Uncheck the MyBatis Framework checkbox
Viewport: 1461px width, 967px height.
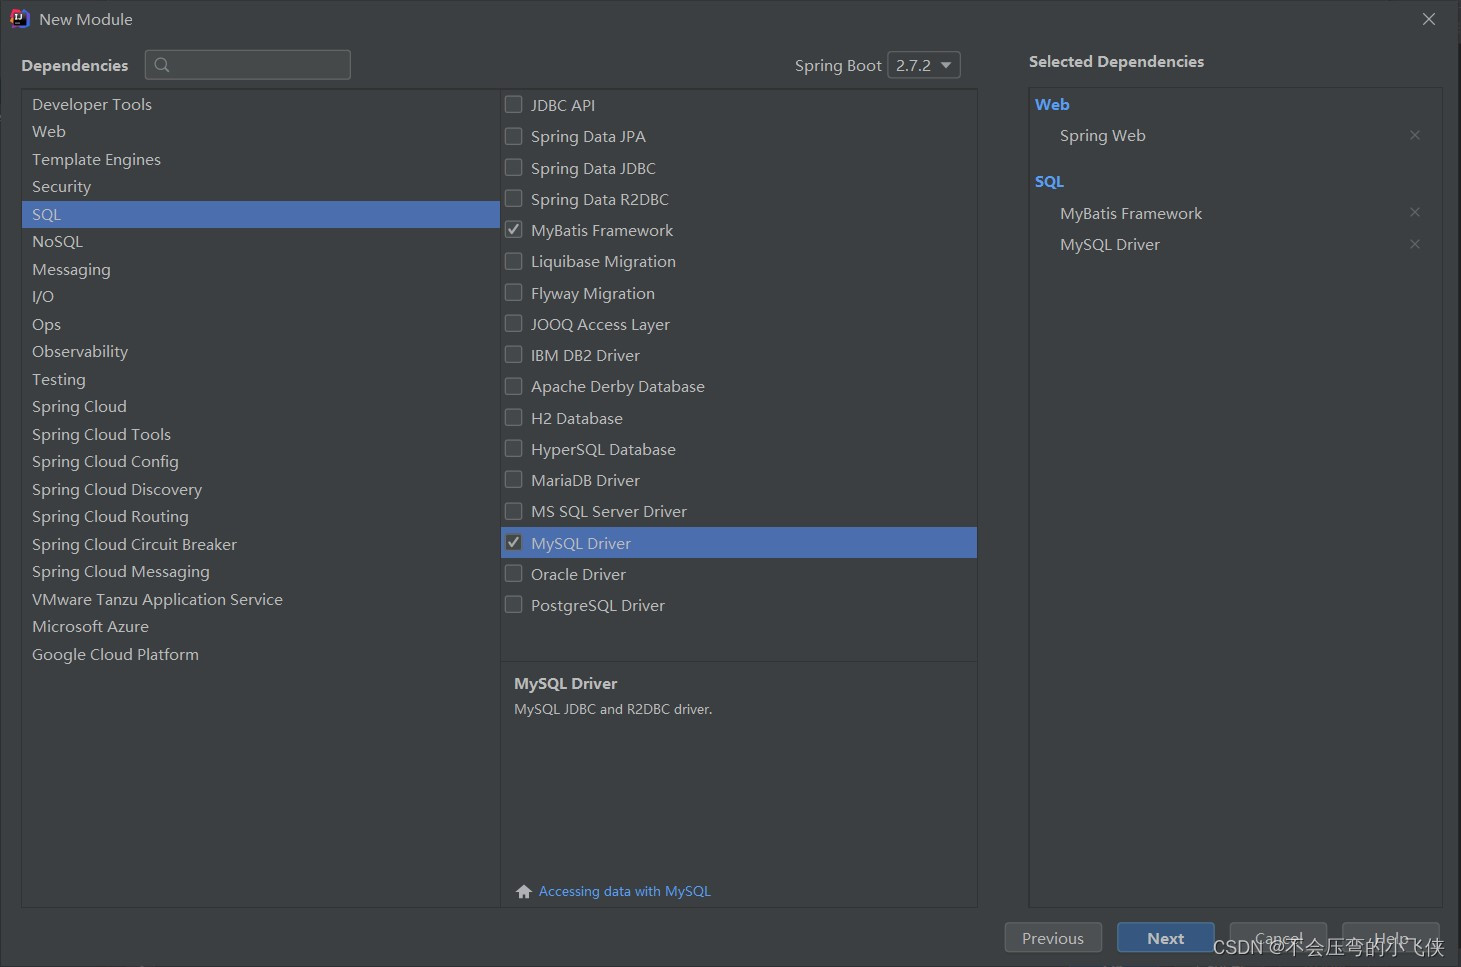513,229
